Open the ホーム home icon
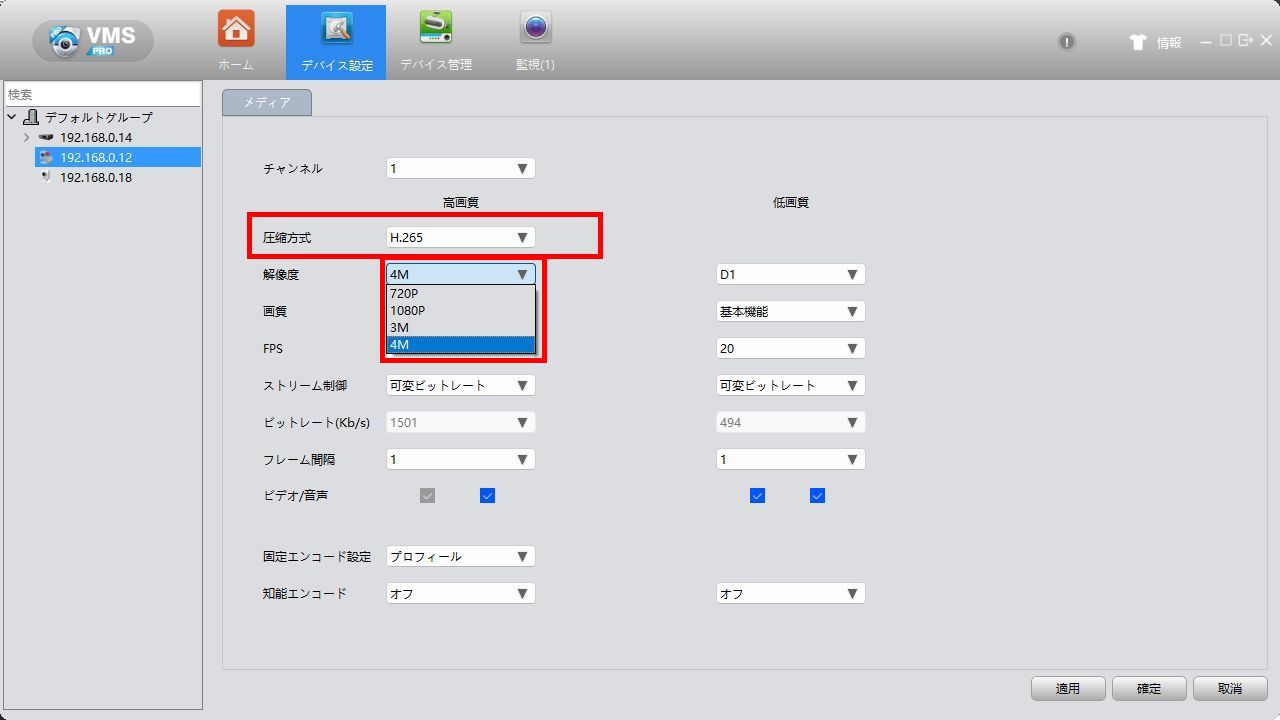 236,29
